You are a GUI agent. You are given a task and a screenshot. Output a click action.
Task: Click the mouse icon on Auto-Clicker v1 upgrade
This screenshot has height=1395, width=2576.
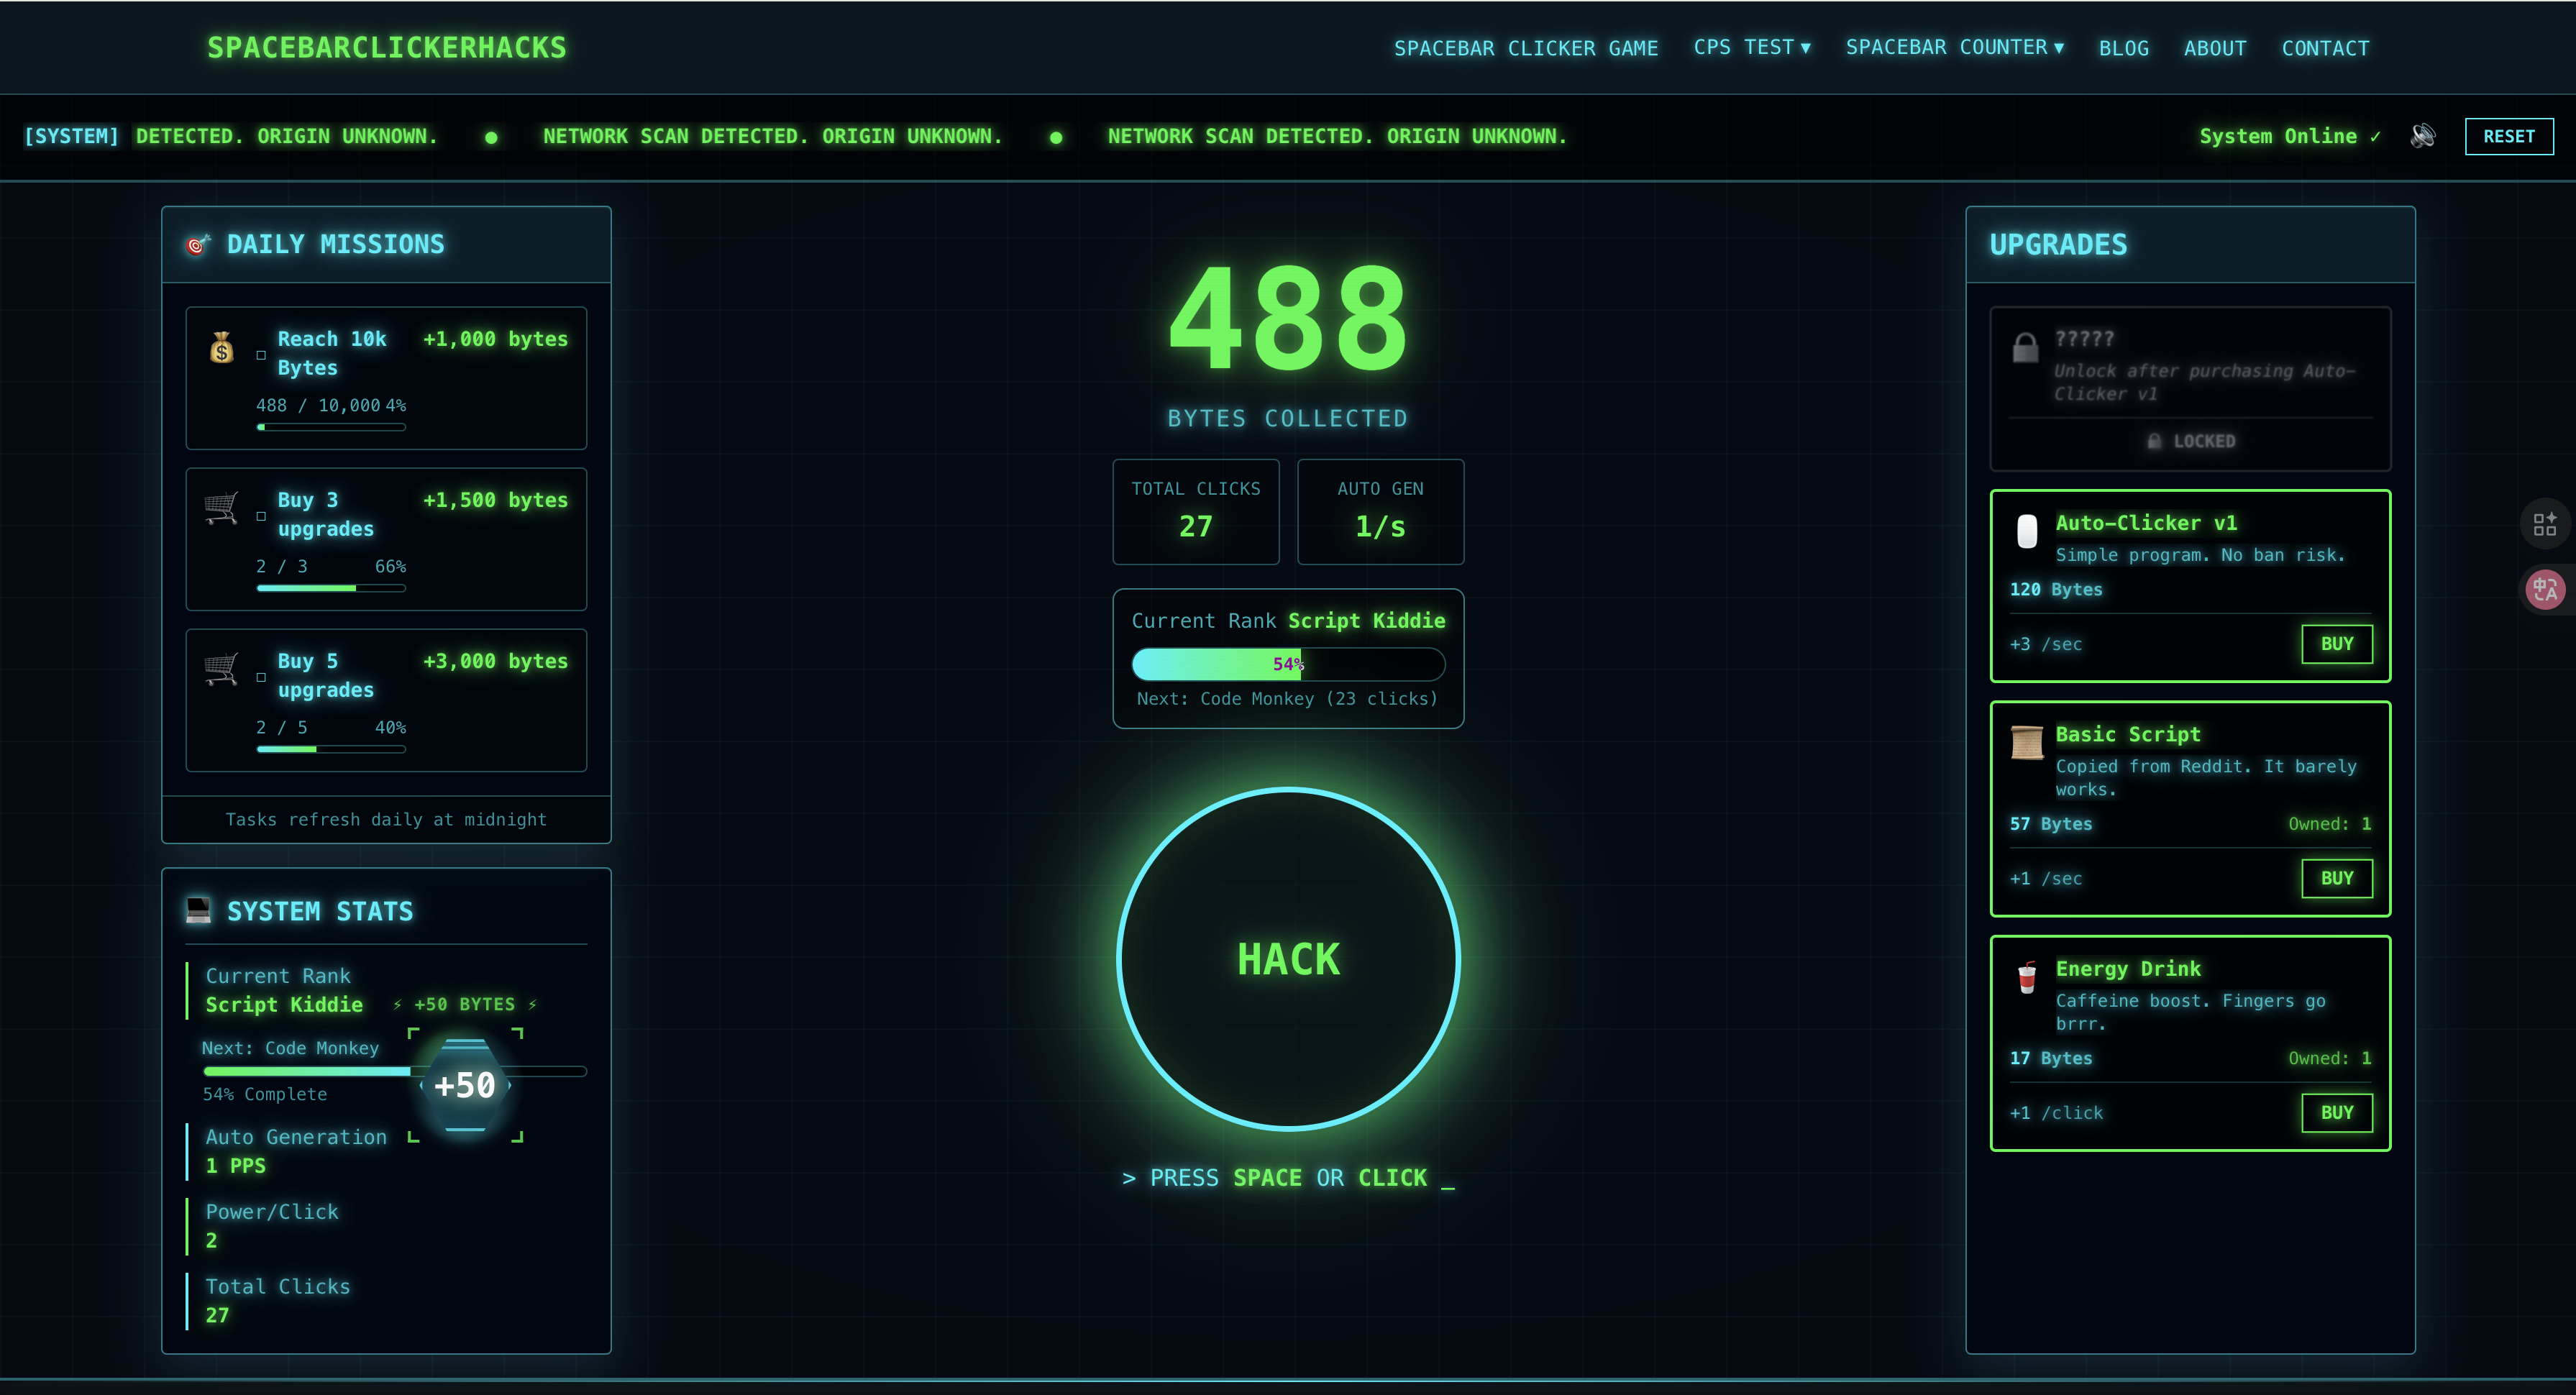point(2027,533)
